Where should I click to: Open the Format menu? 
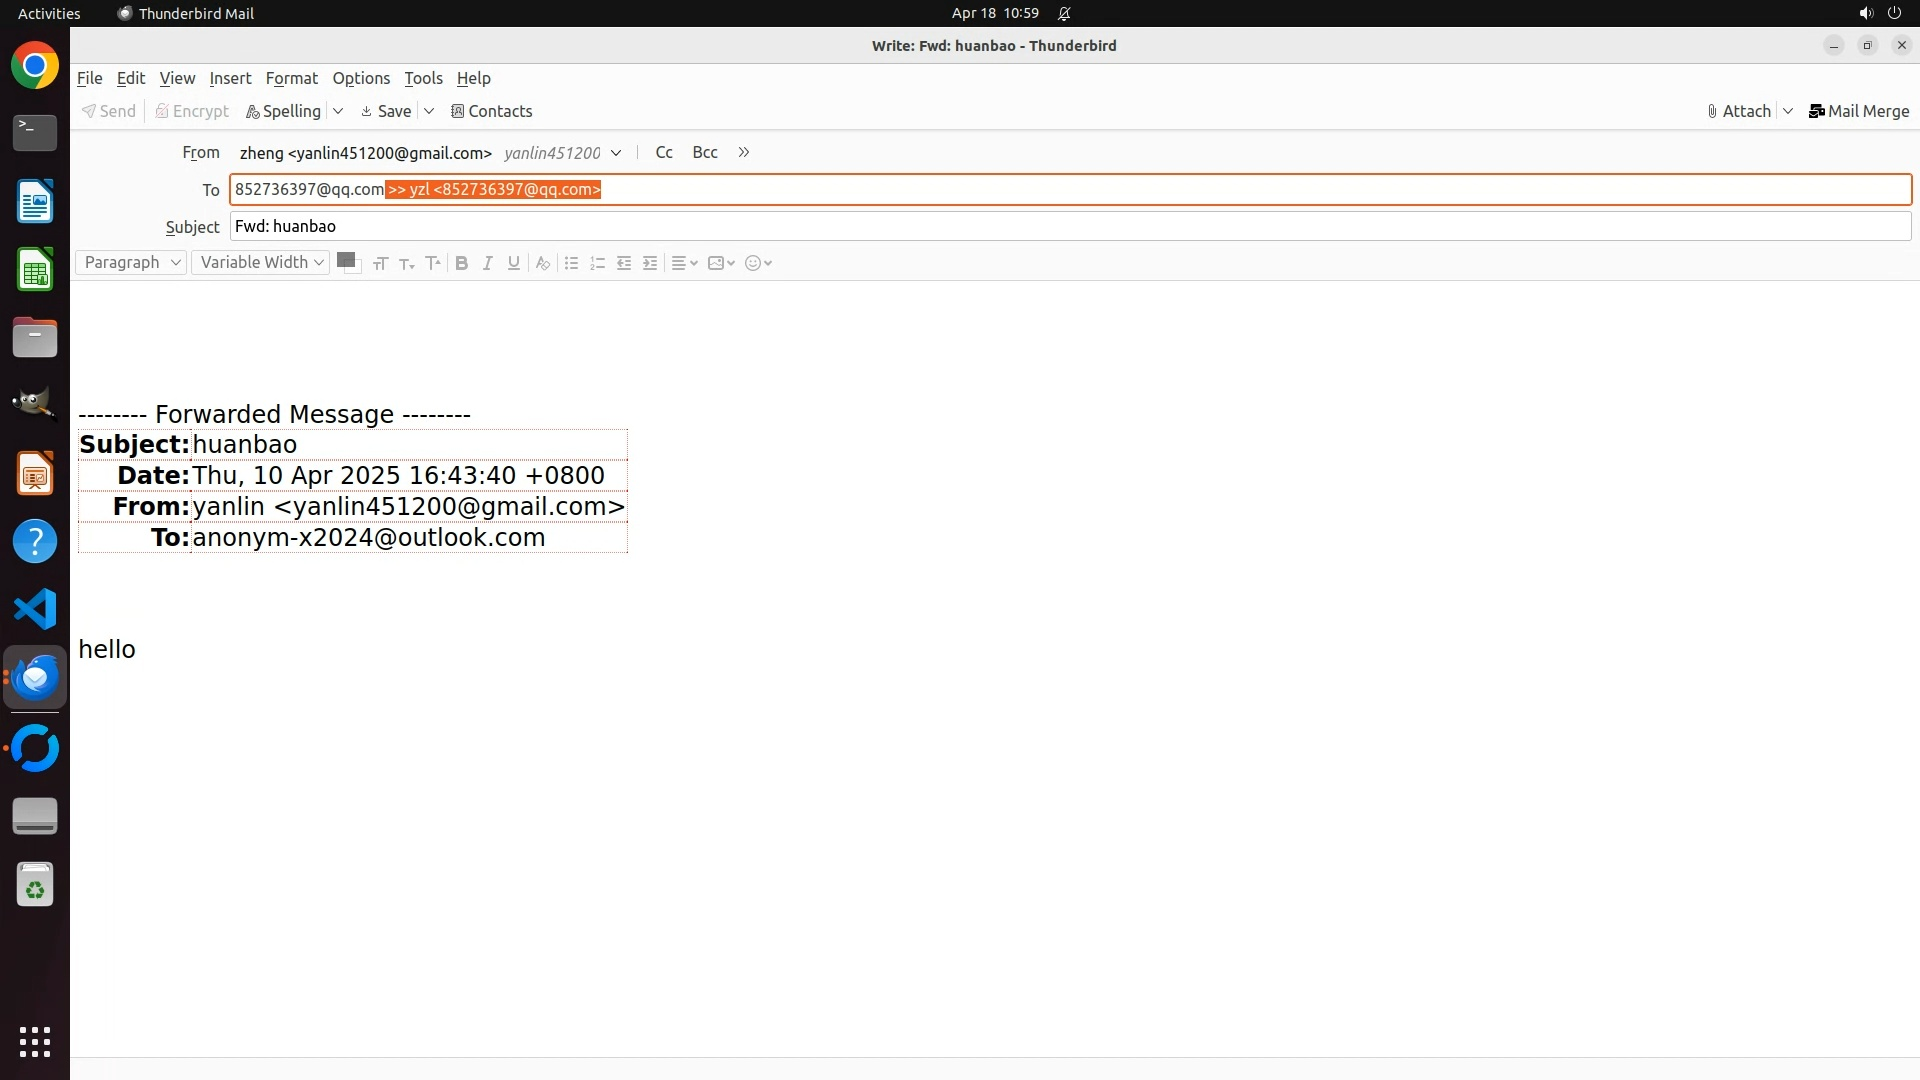[x=291, y=78]
